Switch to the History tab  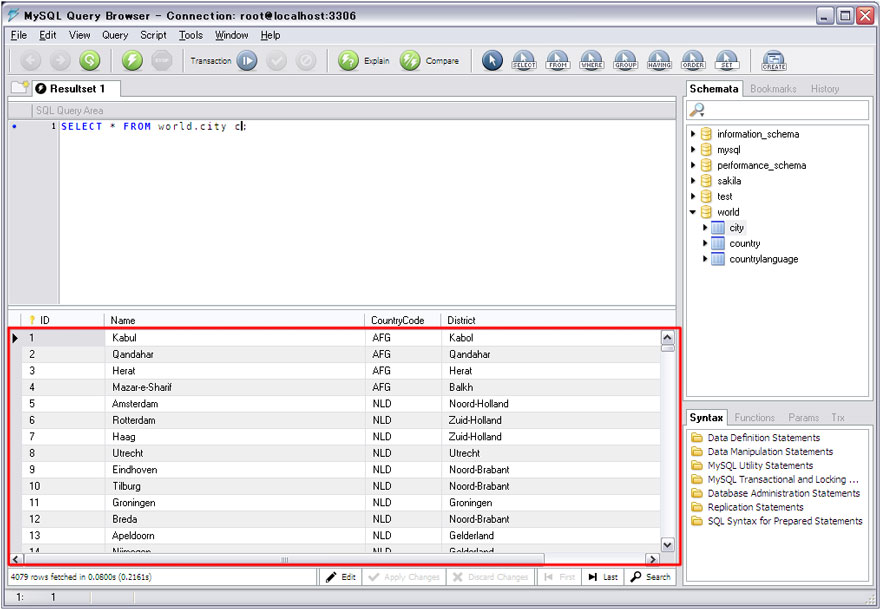[x=824, y=89]
